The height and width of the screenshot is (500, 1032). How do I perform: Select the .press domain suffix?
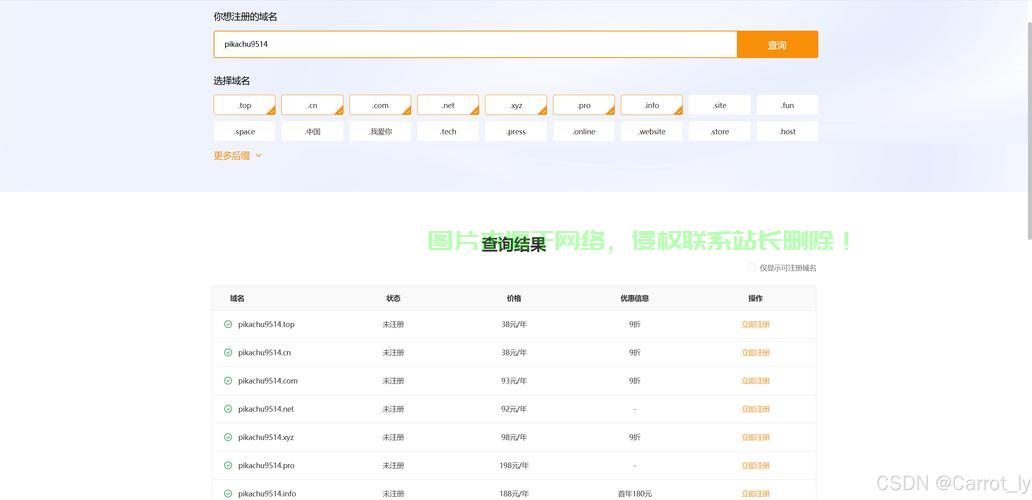click(516, 132)
